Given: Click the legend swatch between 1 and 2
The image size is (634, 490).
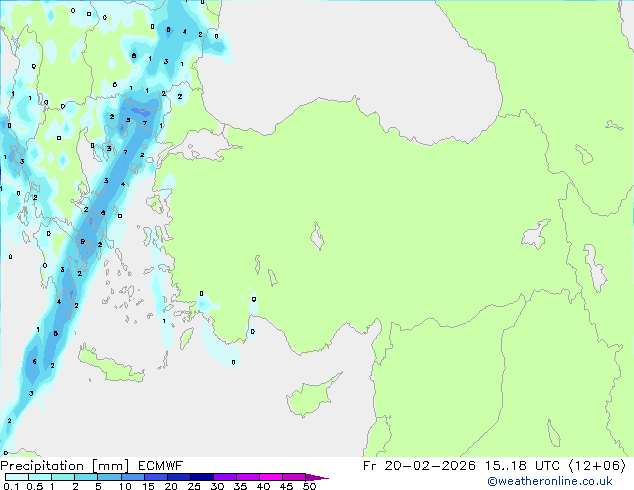Looking at the screenshot, I should (63, 477).
